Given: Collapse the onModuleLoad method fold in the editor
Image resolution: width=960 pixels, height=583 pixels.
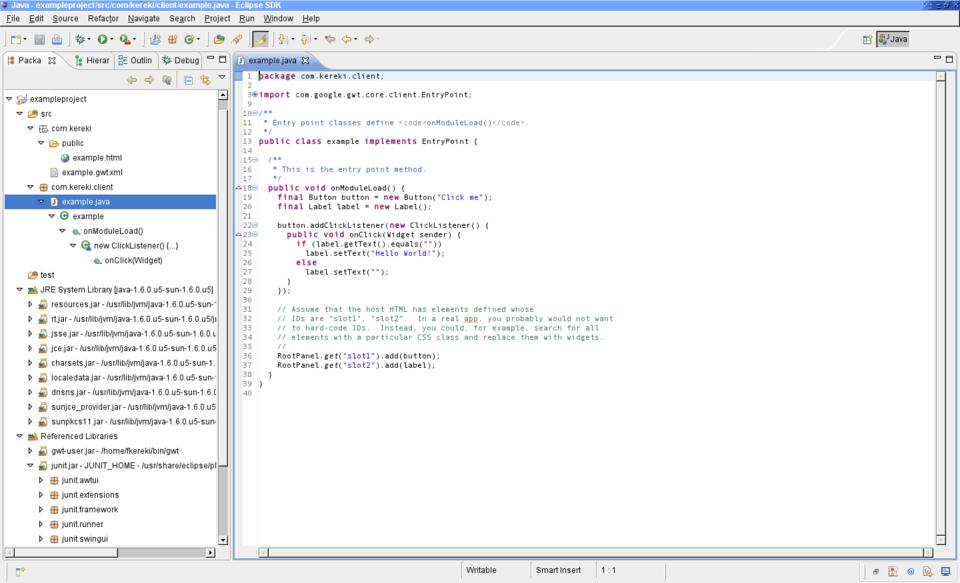Looking at the screenshot, I should [x=255, y=188].
